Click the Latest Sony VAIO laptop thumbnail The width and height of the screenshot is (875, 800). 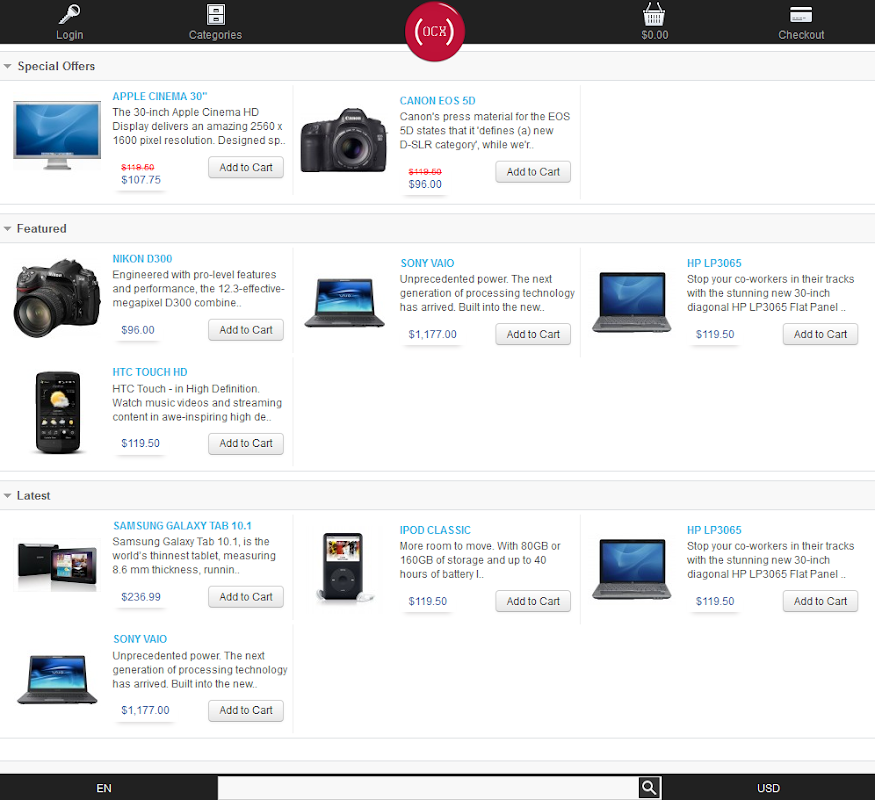coord(57,679)
